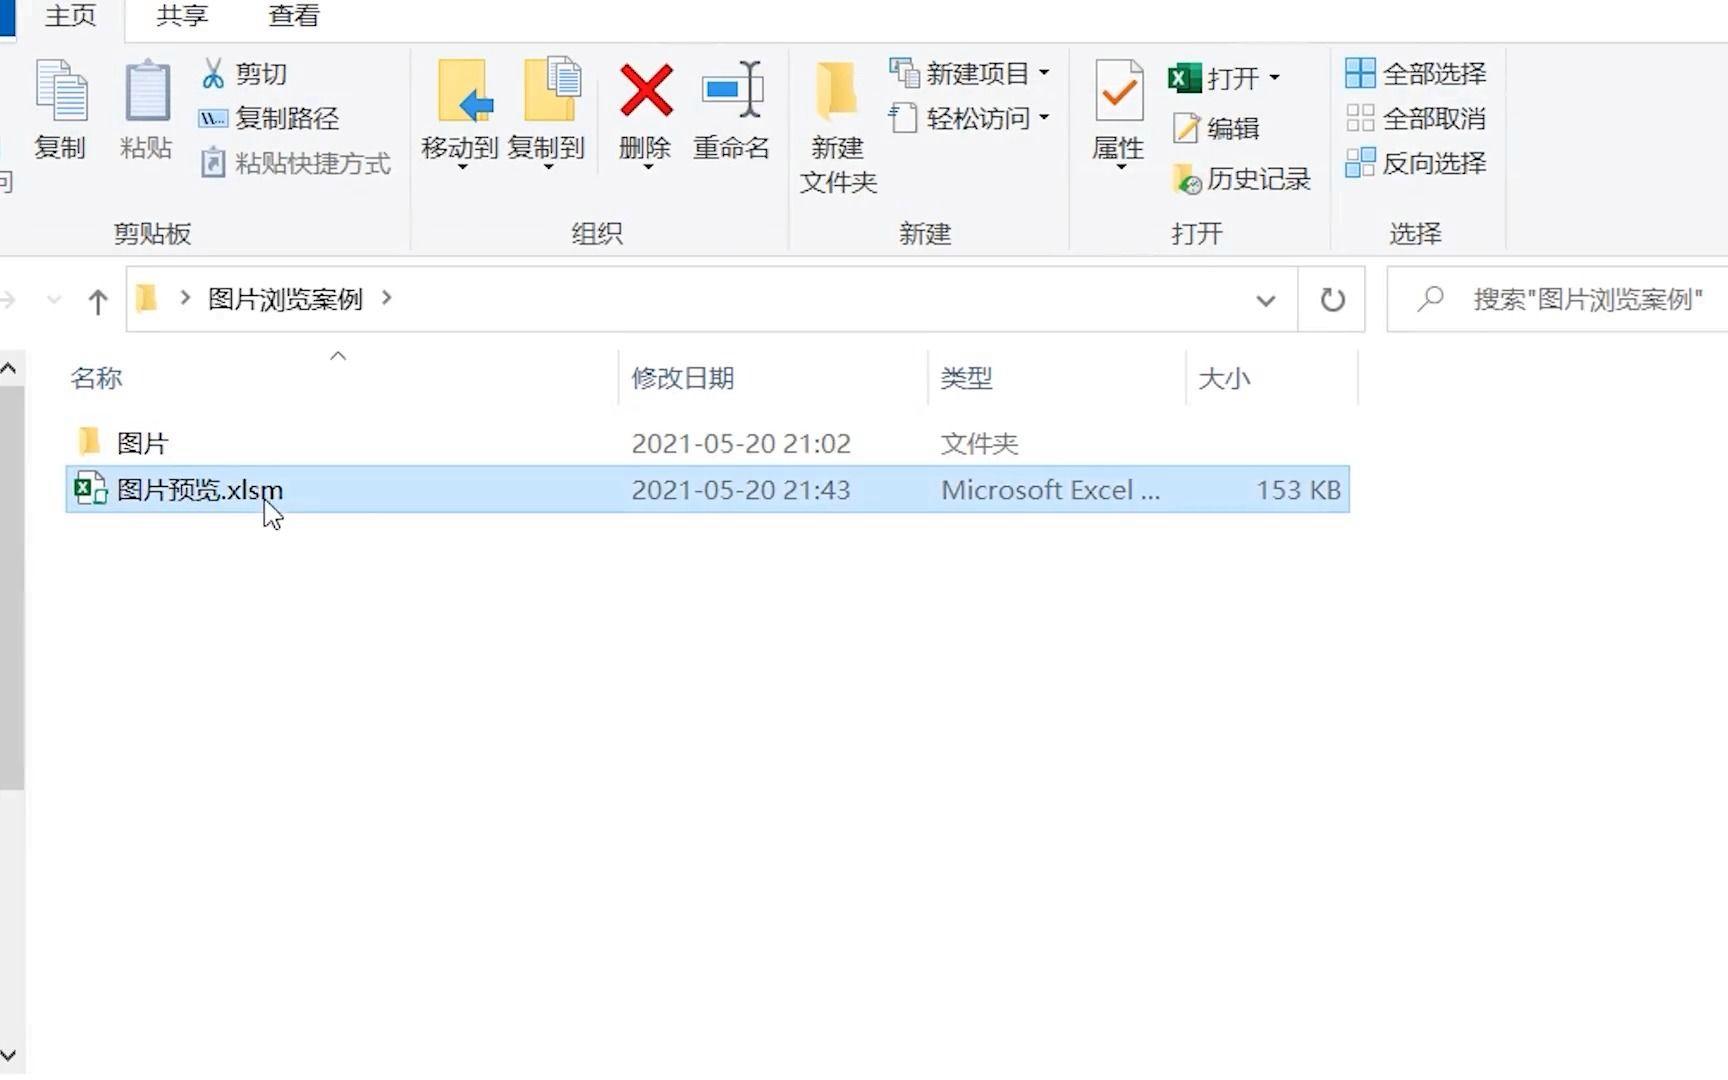Open the recent locations dropdown arrow

click(54, 299)
